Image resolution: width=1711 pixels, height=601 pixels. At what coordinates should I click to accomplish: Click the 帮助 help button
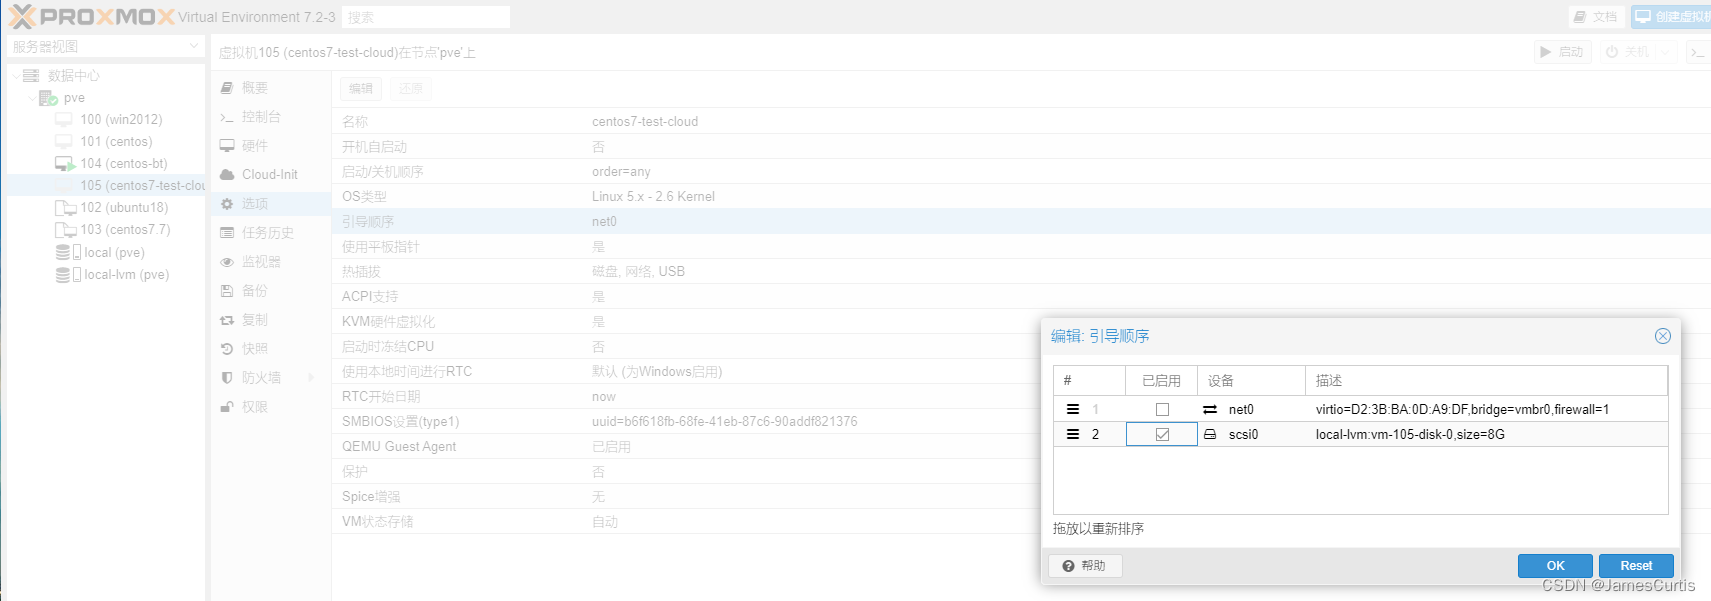(x=1085, y=566)
